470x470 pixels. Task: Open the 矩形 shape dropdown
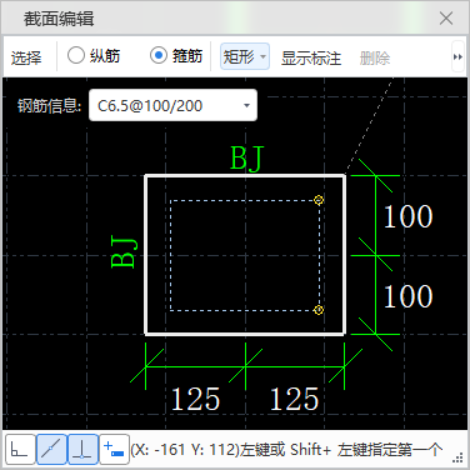(x=245, y=56)
